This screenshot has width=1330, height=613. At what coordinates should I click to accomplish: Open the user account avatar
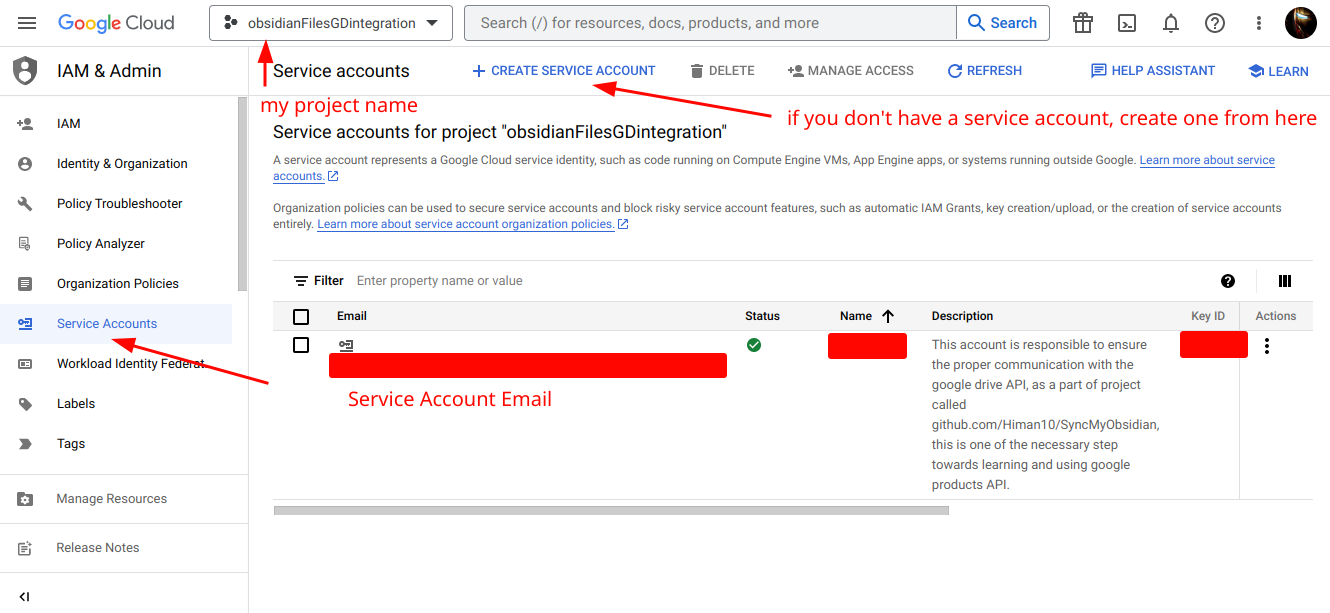pos(1301,23)
